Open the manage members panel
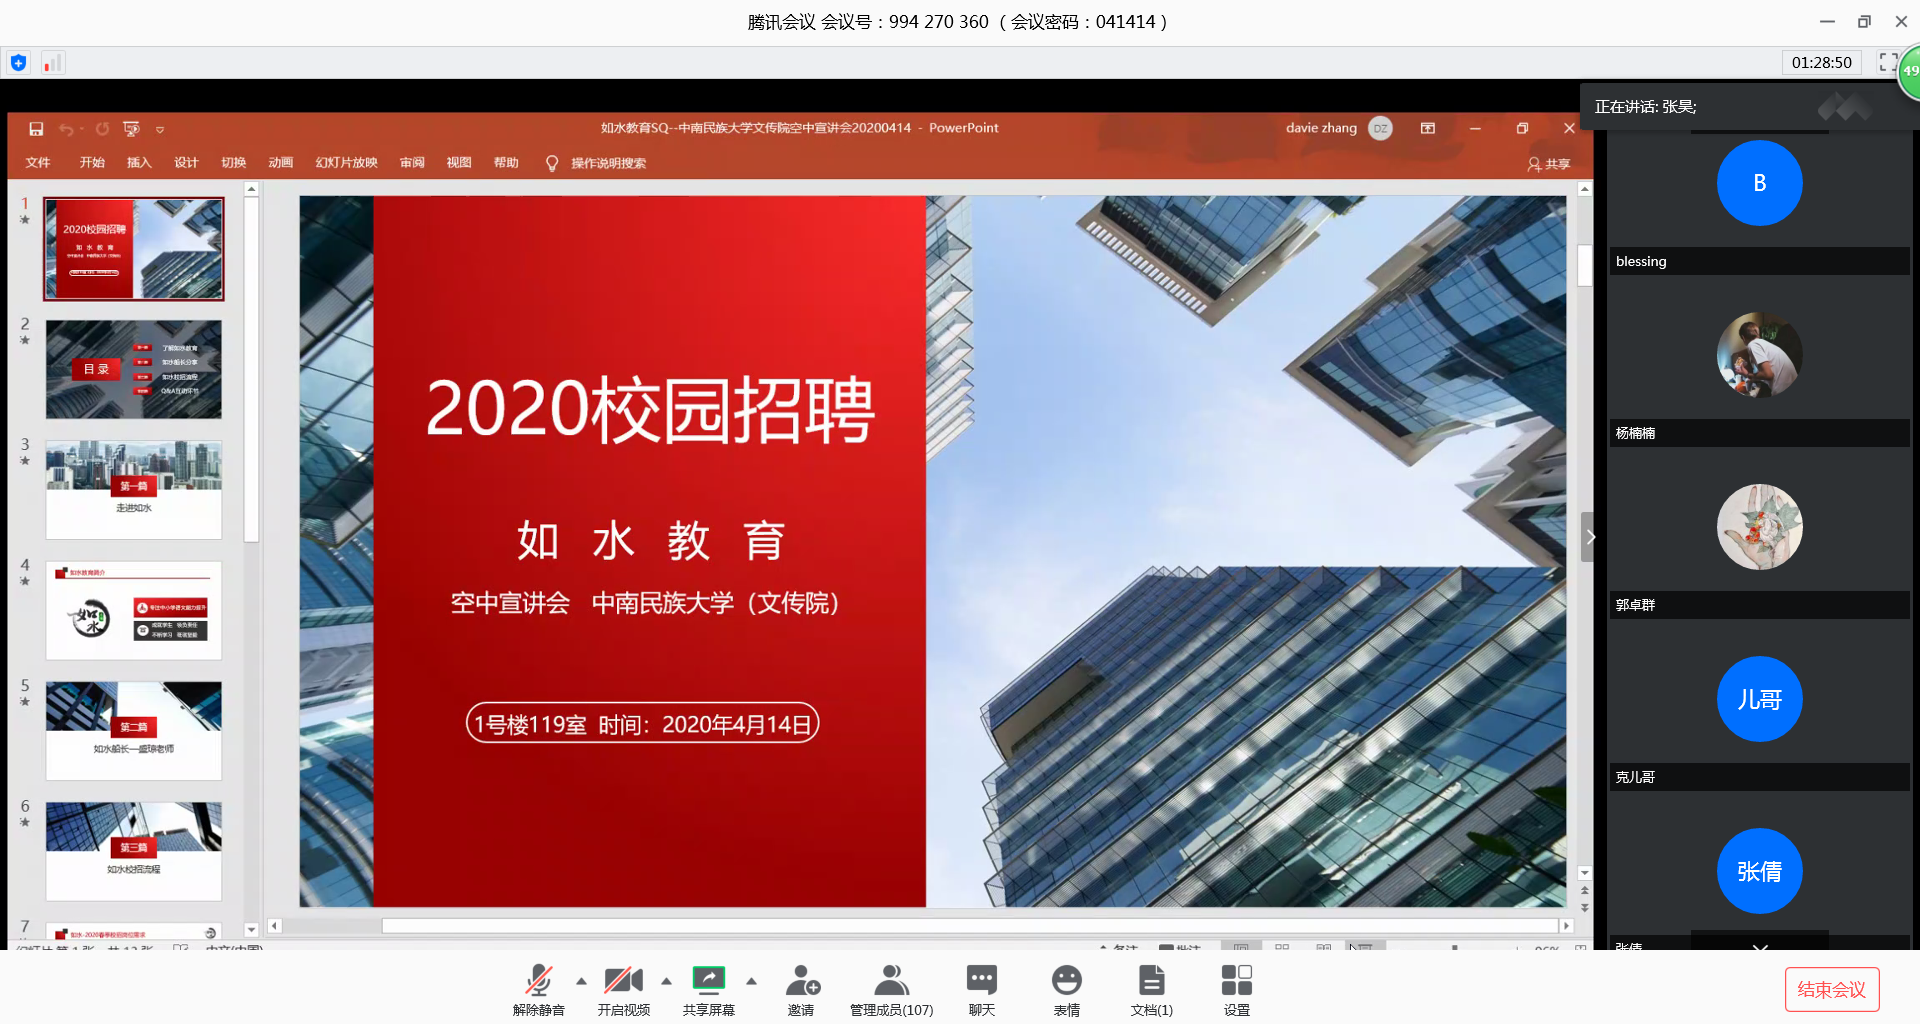The image size is (1920, 1024). tap(891, 981)
